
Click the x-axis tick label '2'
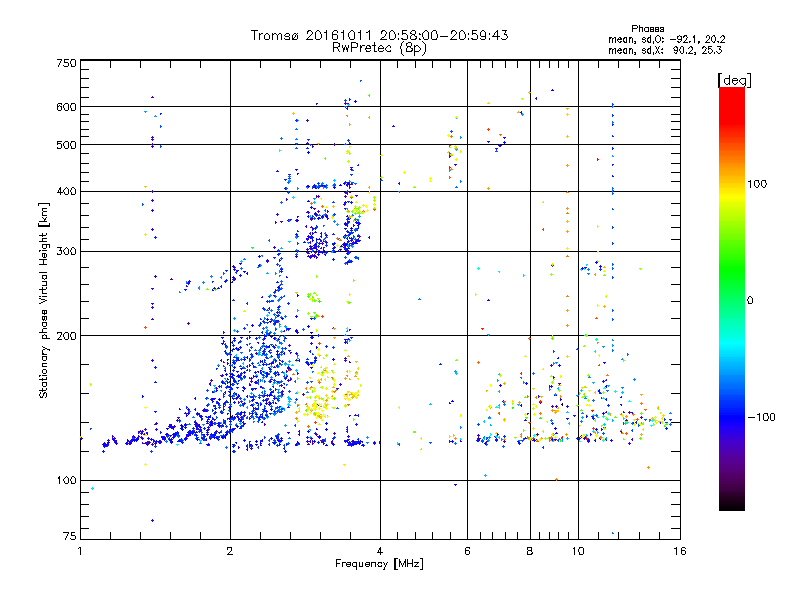[230, 551]
